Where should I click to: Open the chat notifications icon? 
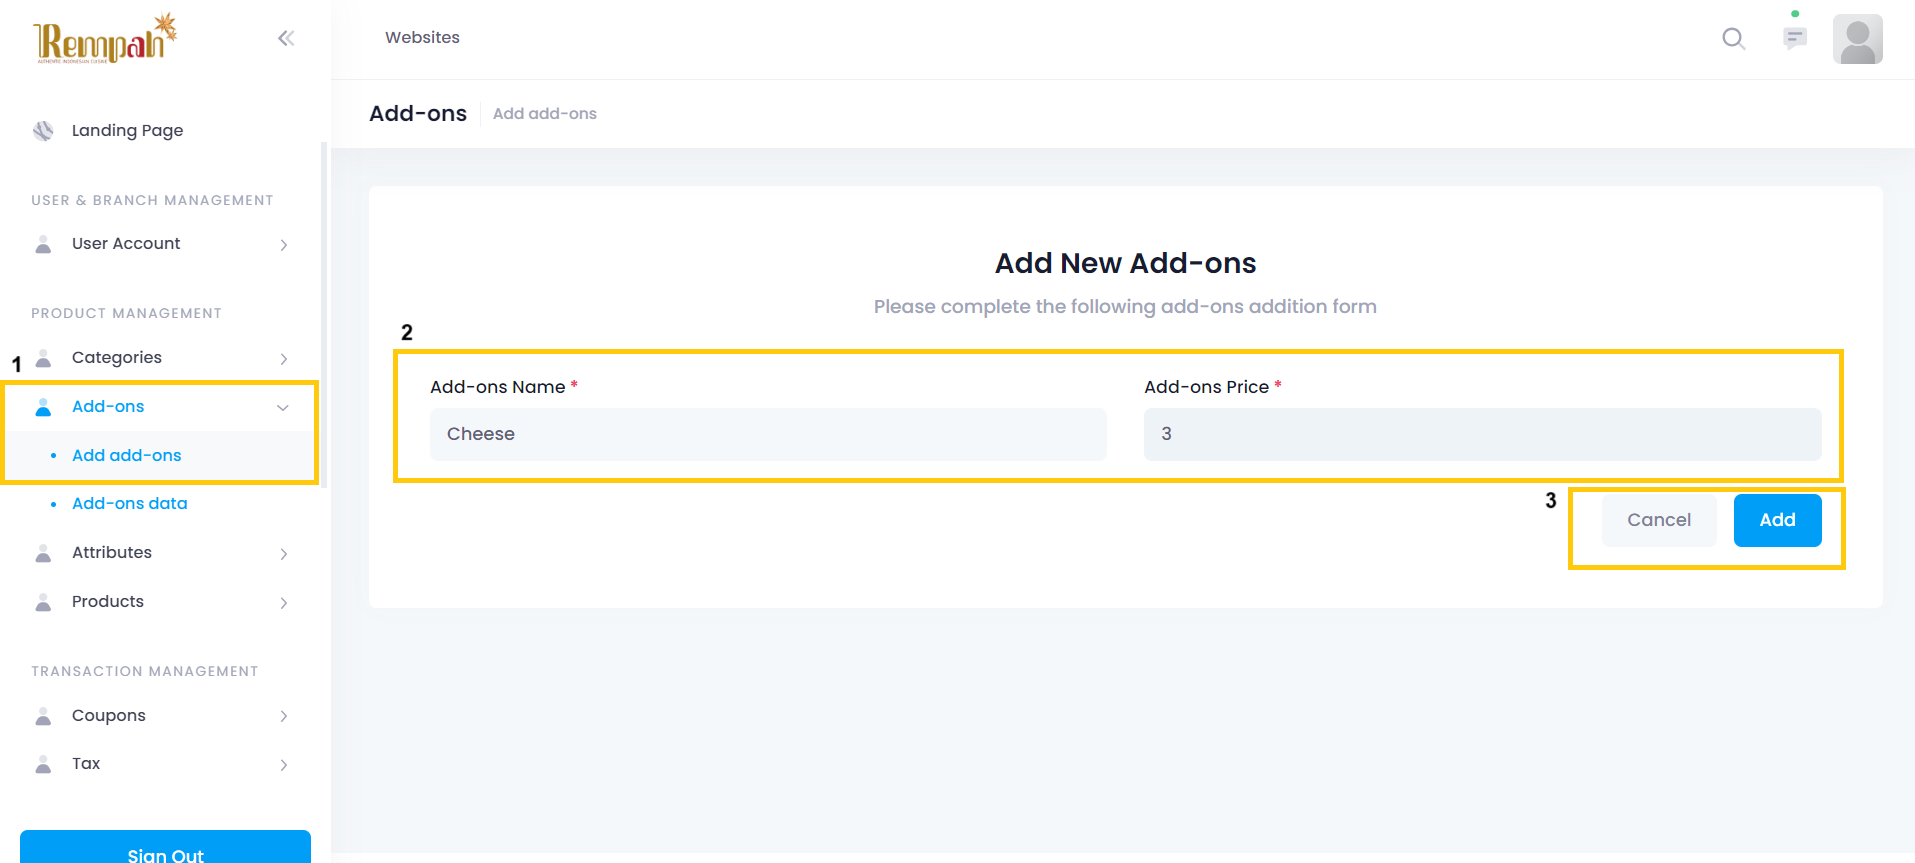pyautogui.click(x=1795, y=38)
